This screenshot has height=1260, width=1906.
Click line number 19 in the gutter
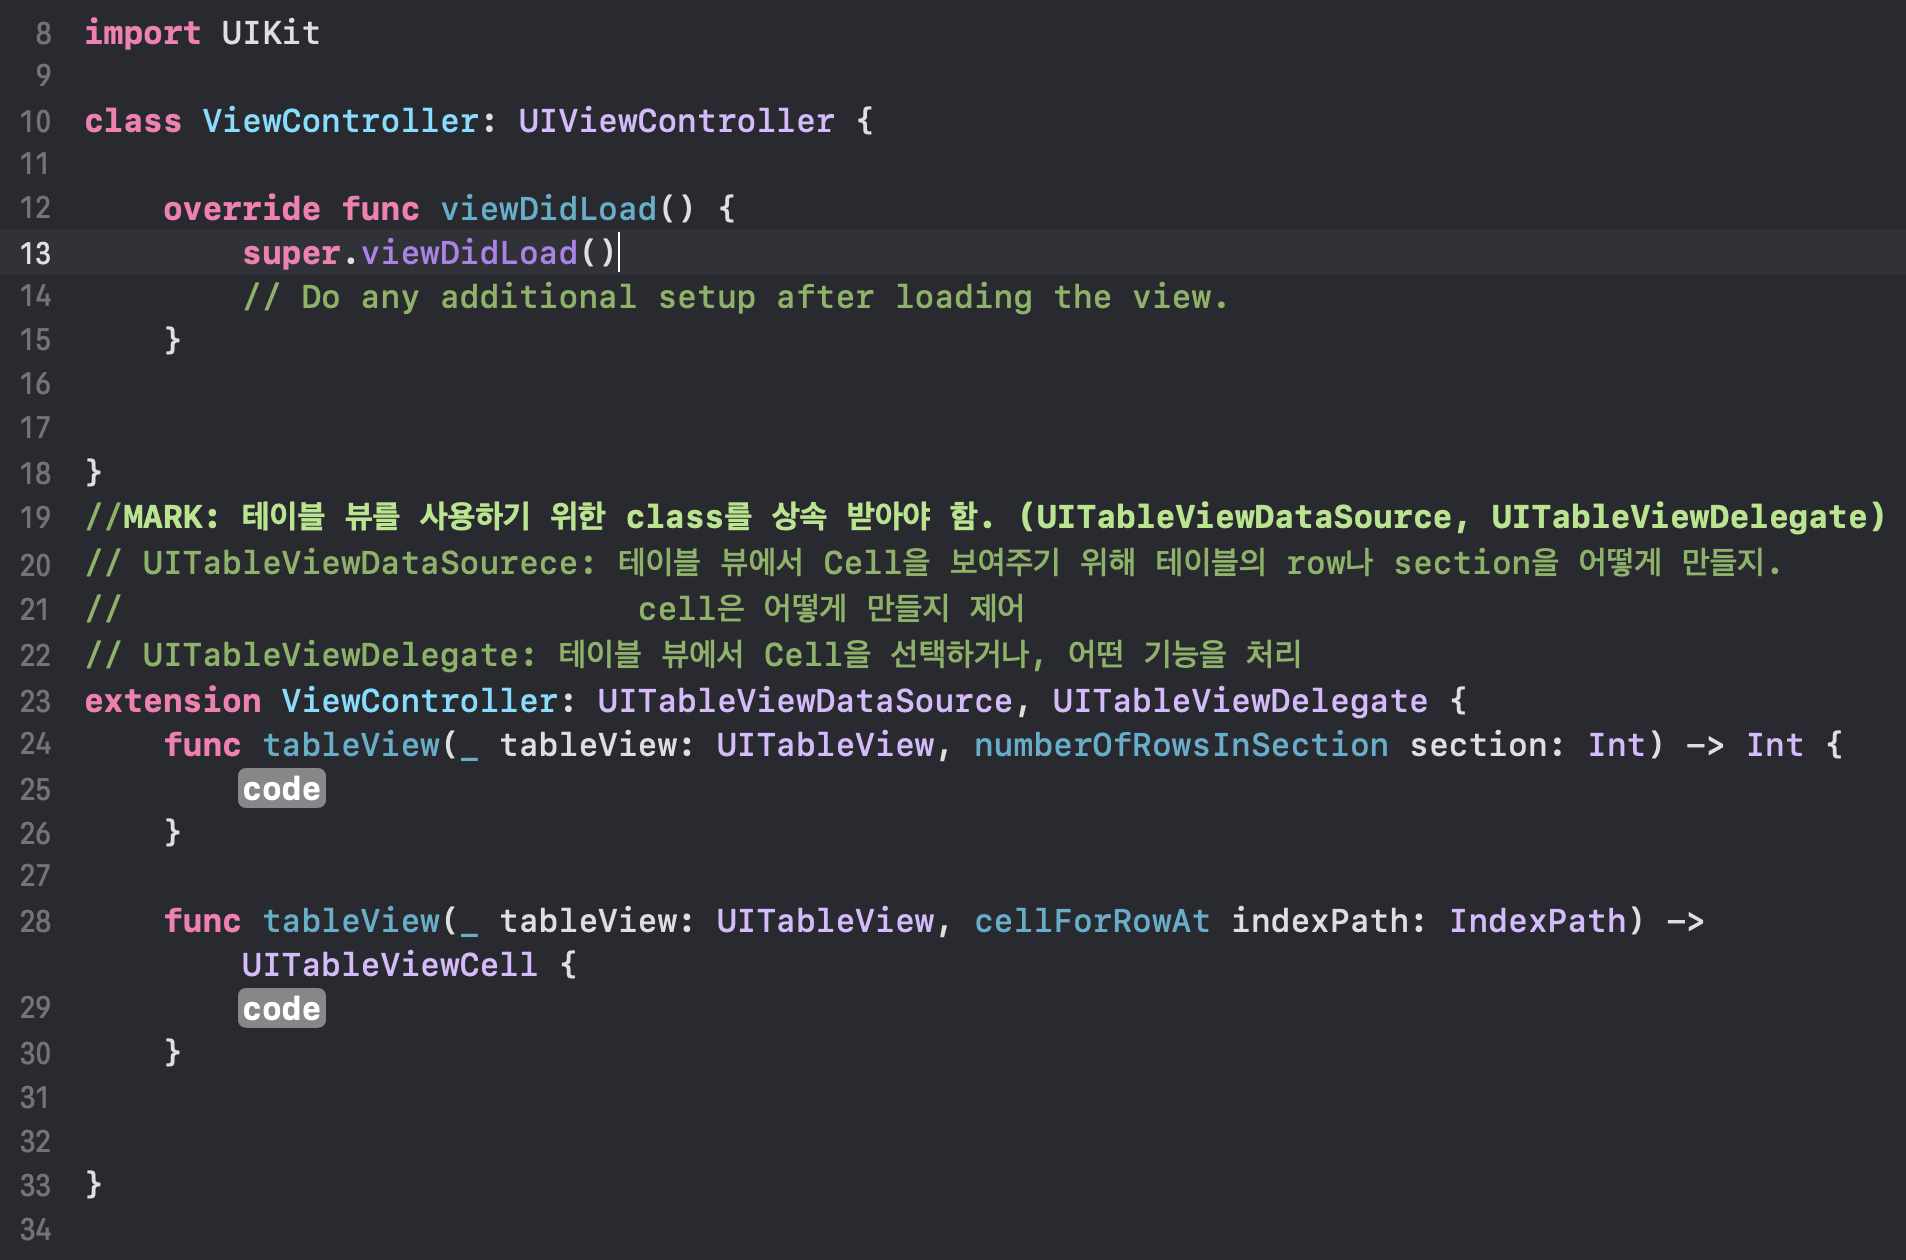(35, 517)
